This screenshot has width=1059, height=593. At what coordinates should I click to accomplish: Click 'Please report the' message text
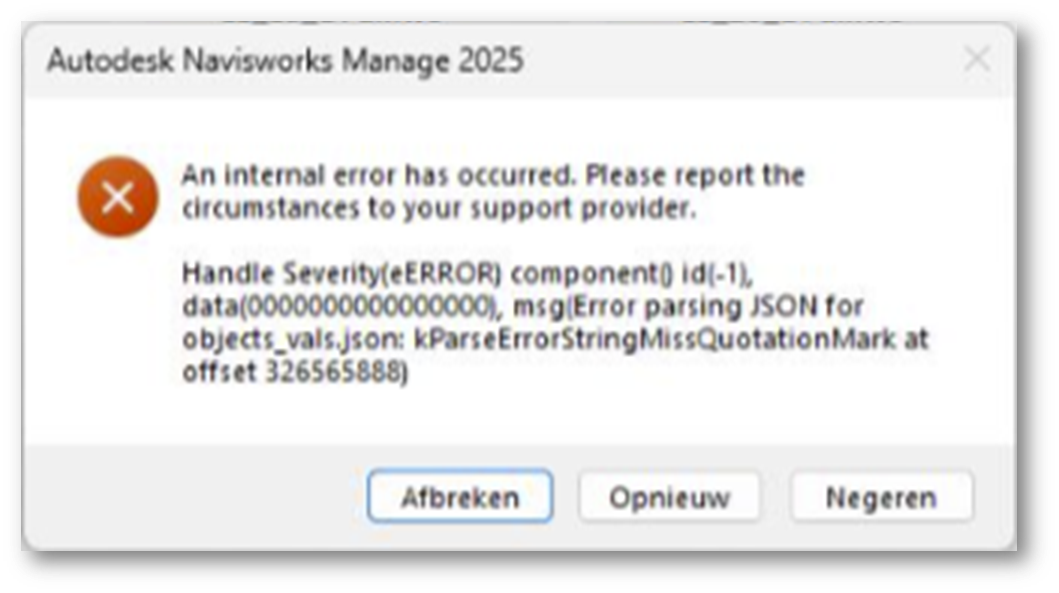pos(695,175)
